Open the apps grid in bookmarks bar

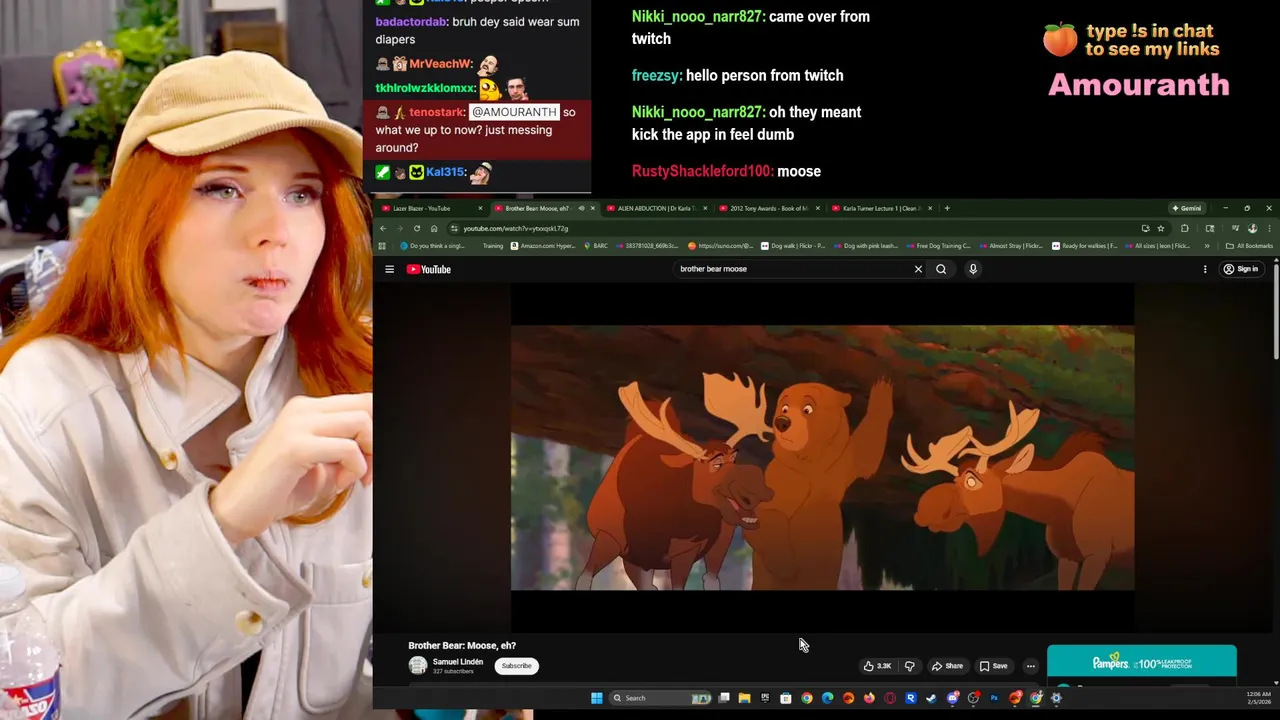coord(381,246)
